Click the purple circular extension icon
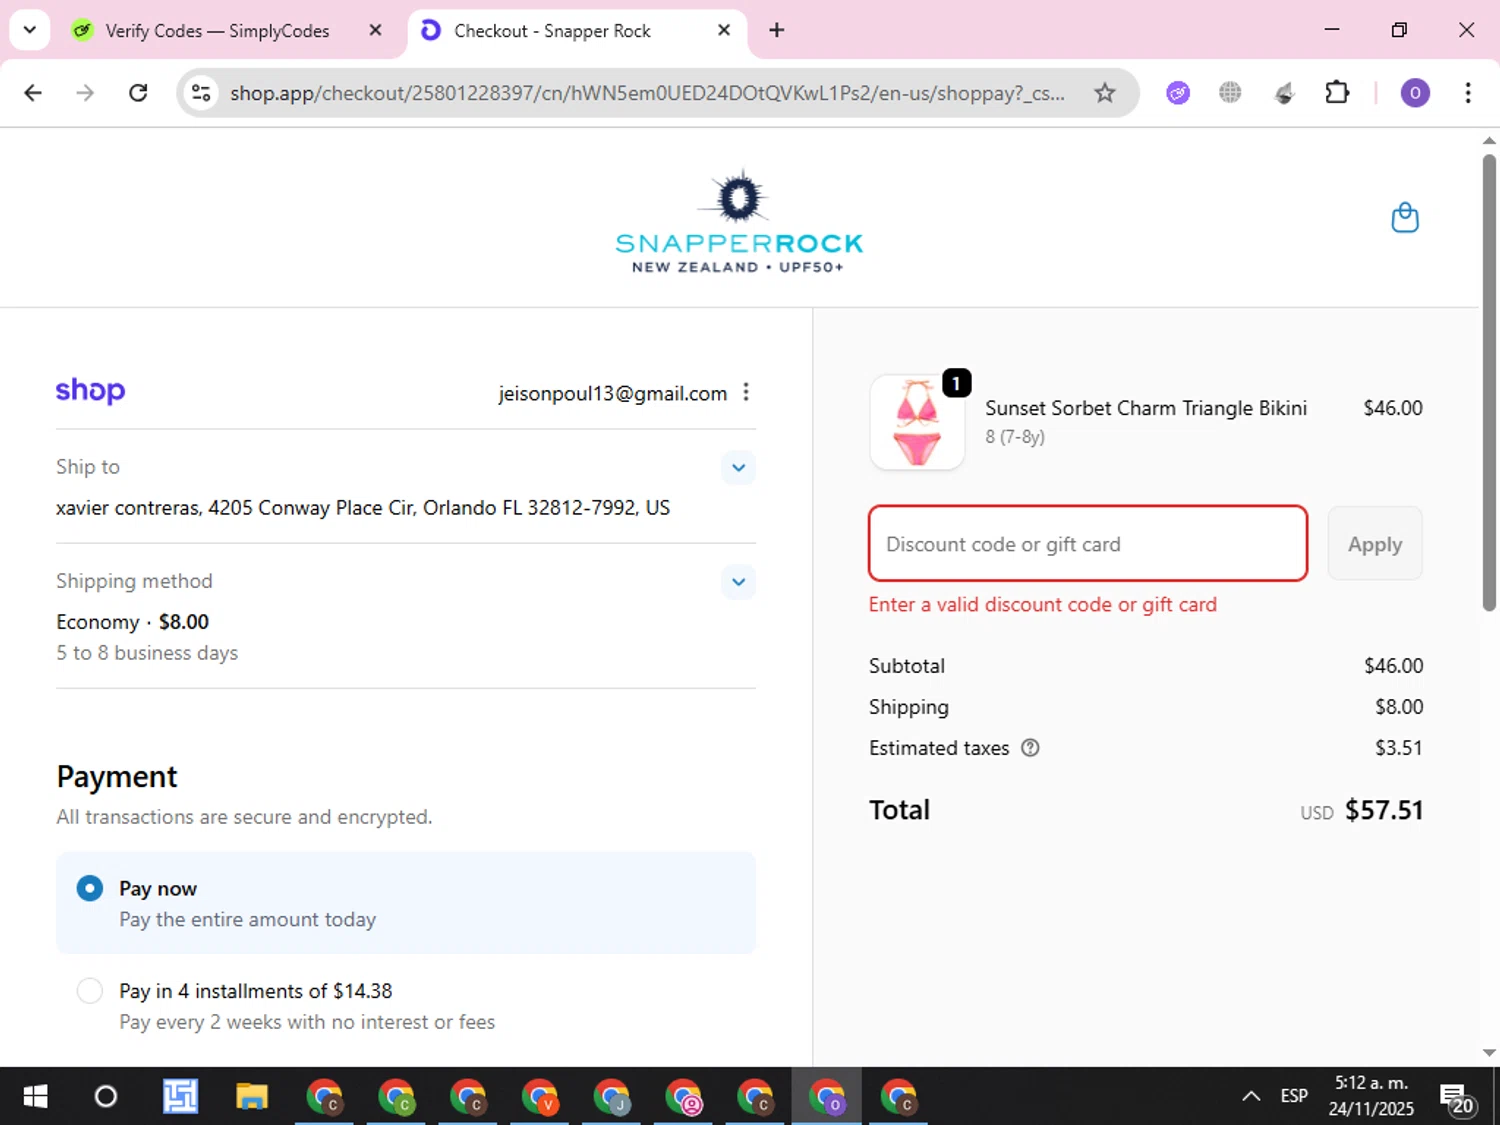Image resolution: width=1500 pixels, height=1125 pixels. [x=1178, y=93]
